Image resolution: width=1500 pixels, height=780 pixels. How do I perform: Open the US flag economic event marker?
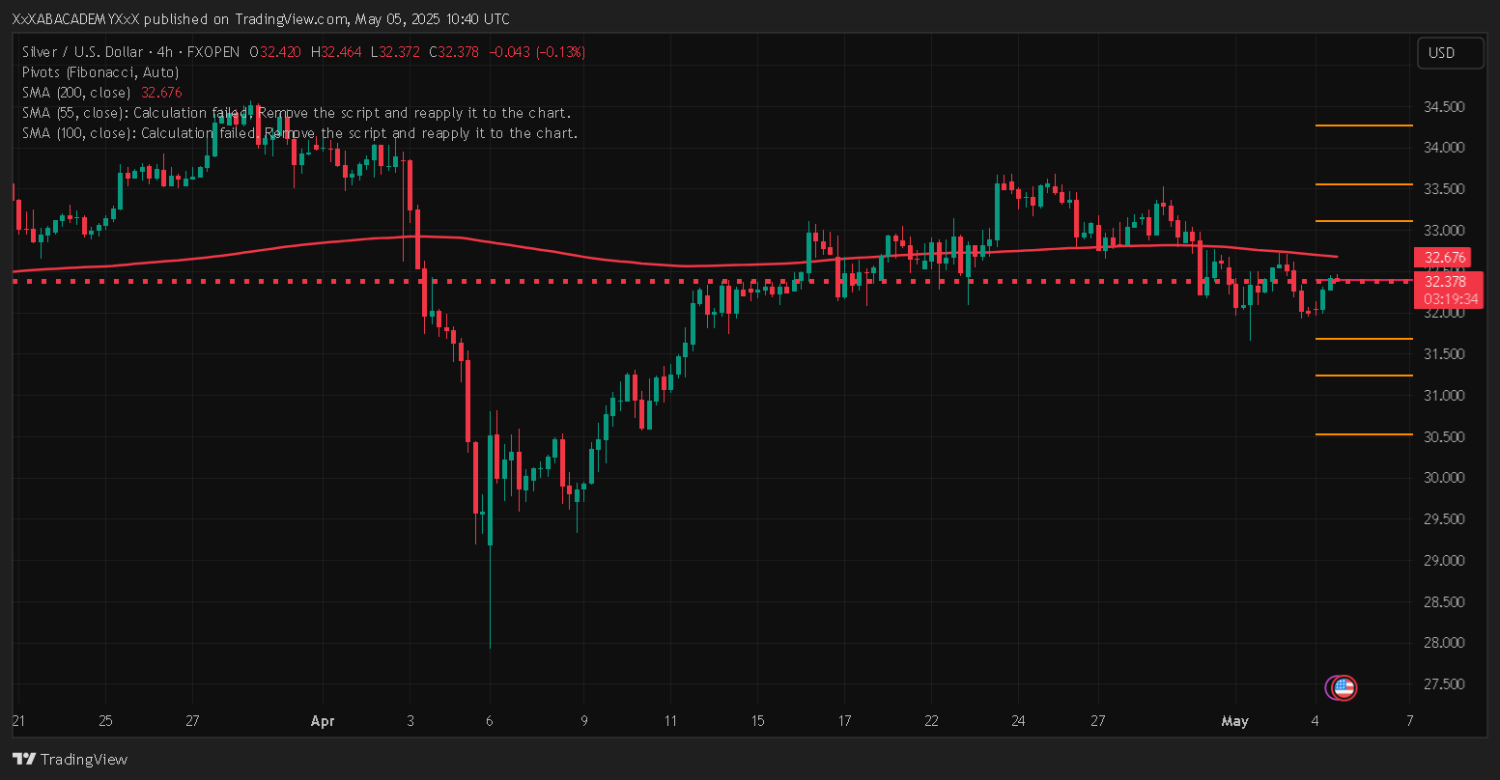point(1344,687)
